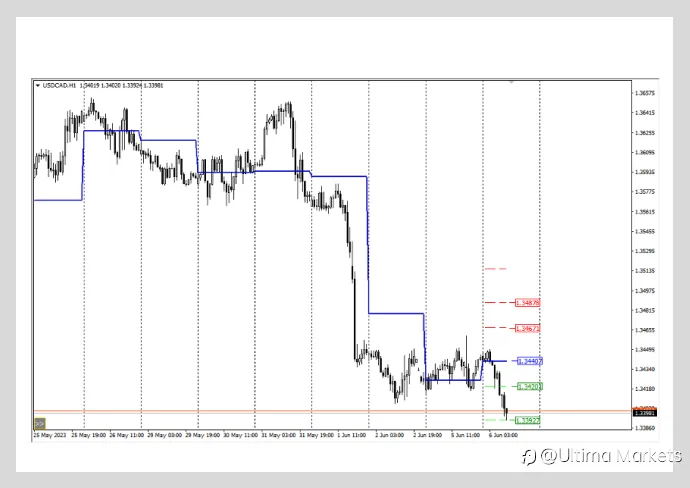Click the 2 Jun 19:00 time label

coord(427,435)
